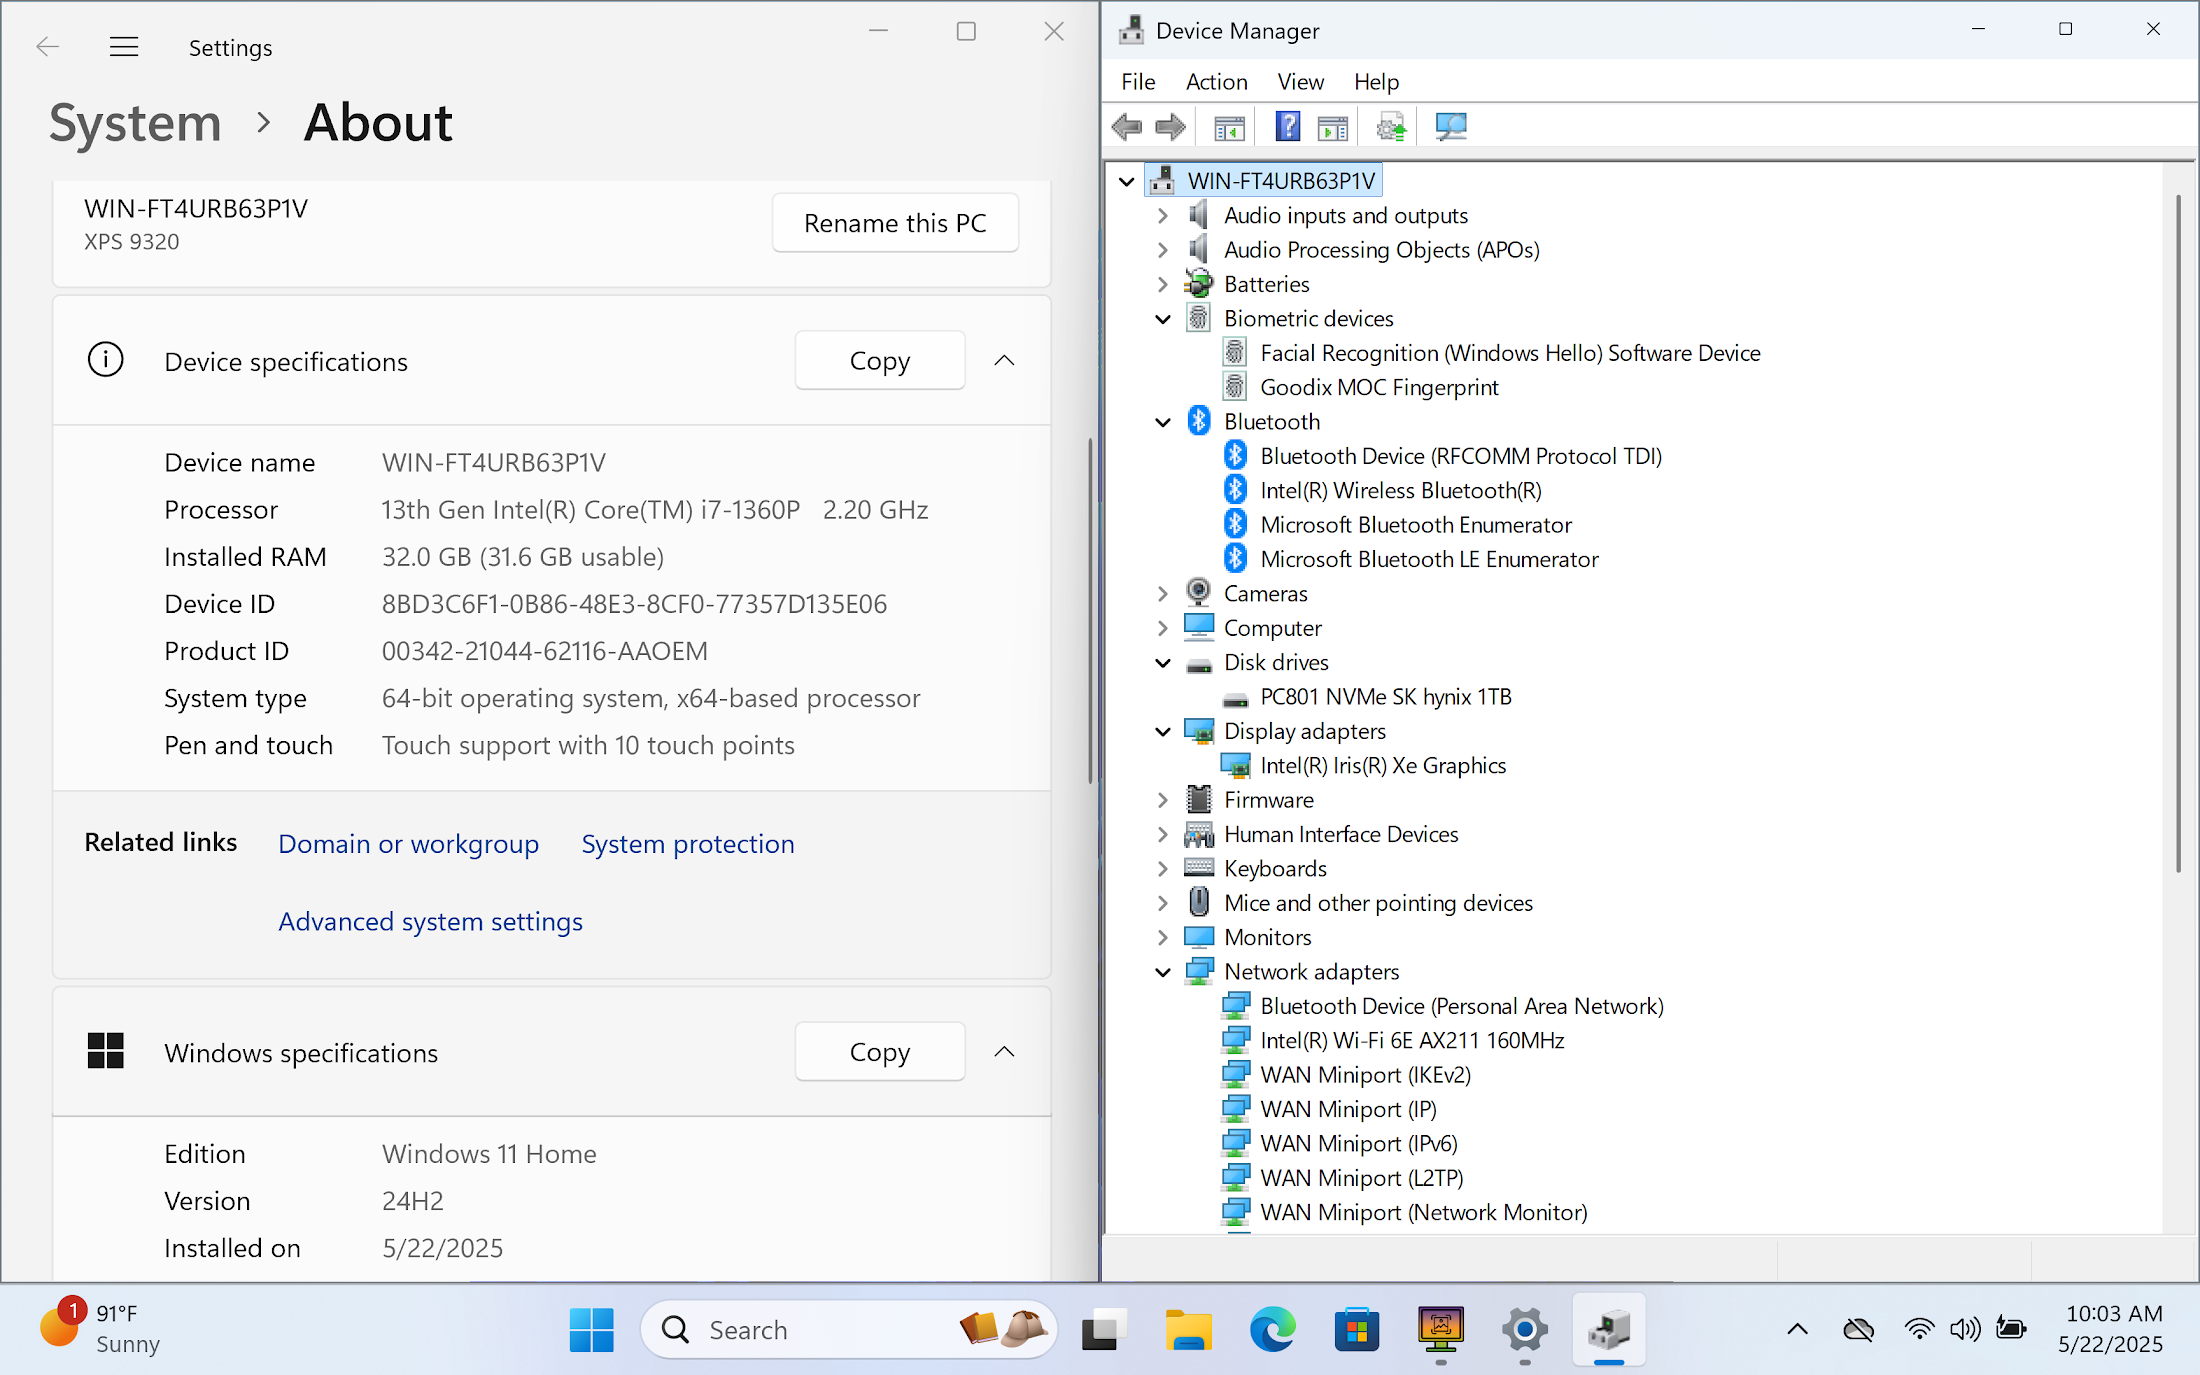The image size is (2200, 1375).
Task: Collapse the WIN-FT4URB63P1V root node
Action: (x=1127, y=181)
